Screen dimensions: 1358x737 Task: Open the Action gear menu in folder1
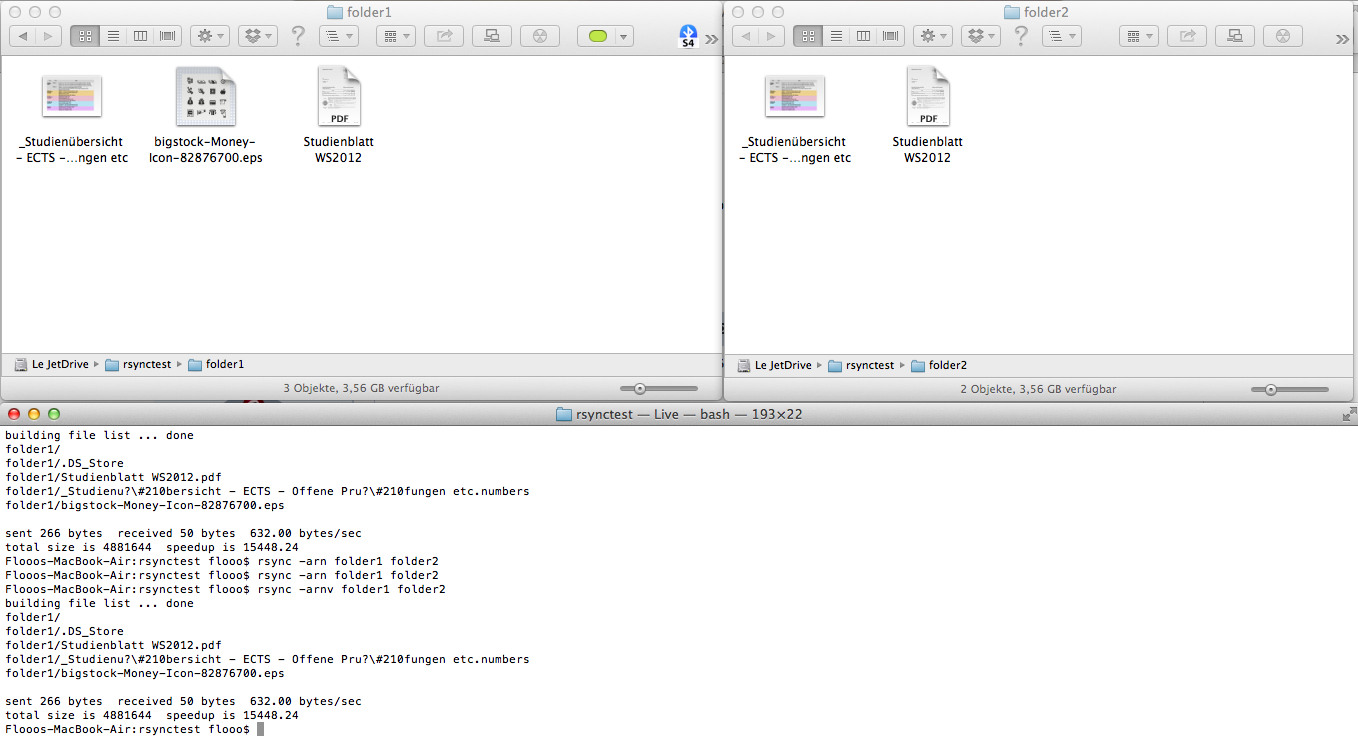pyautogui.click(x=210, y=36)
